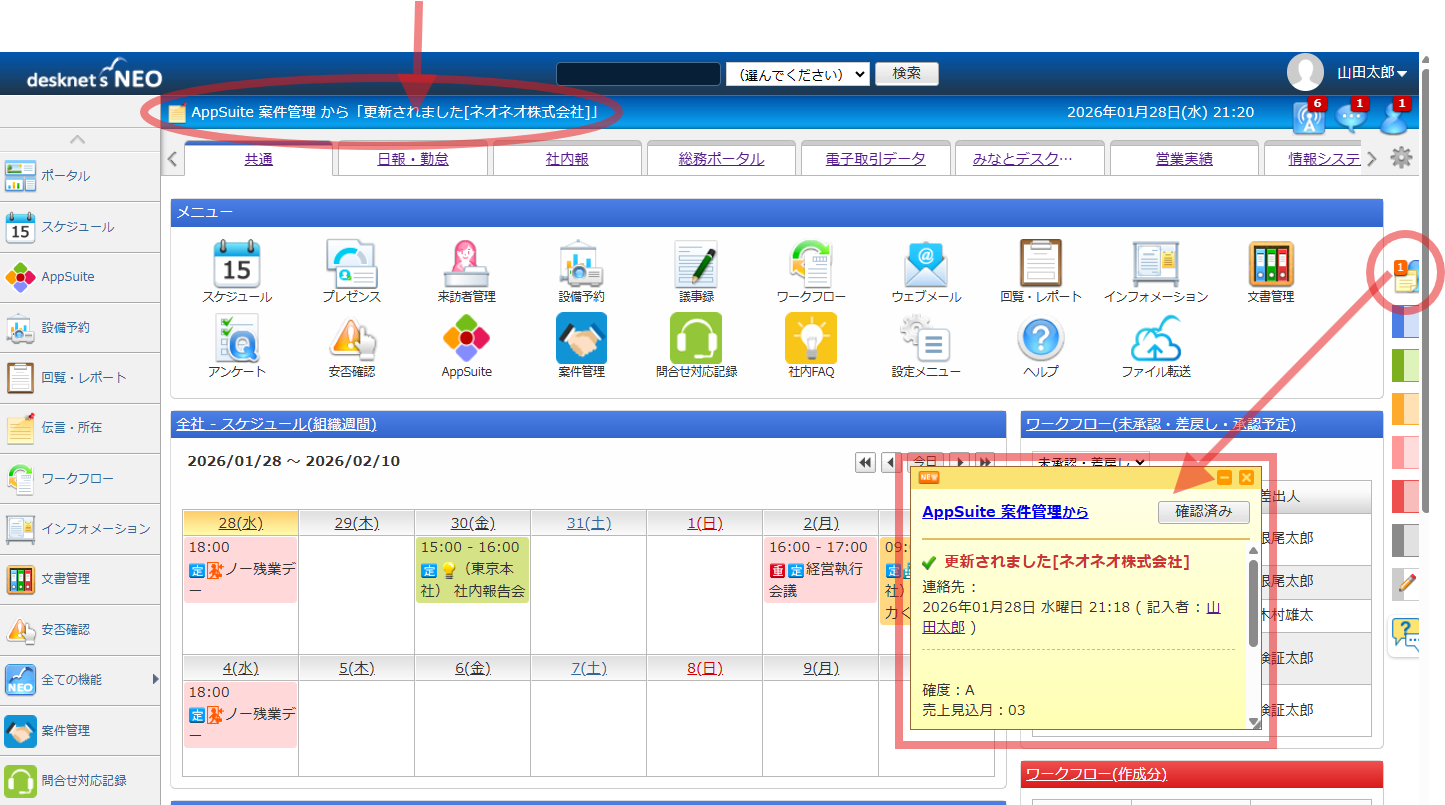Click the green color sticky note swatch
This screenshot has width=1445, height=805.
[x=1405, y=366]
